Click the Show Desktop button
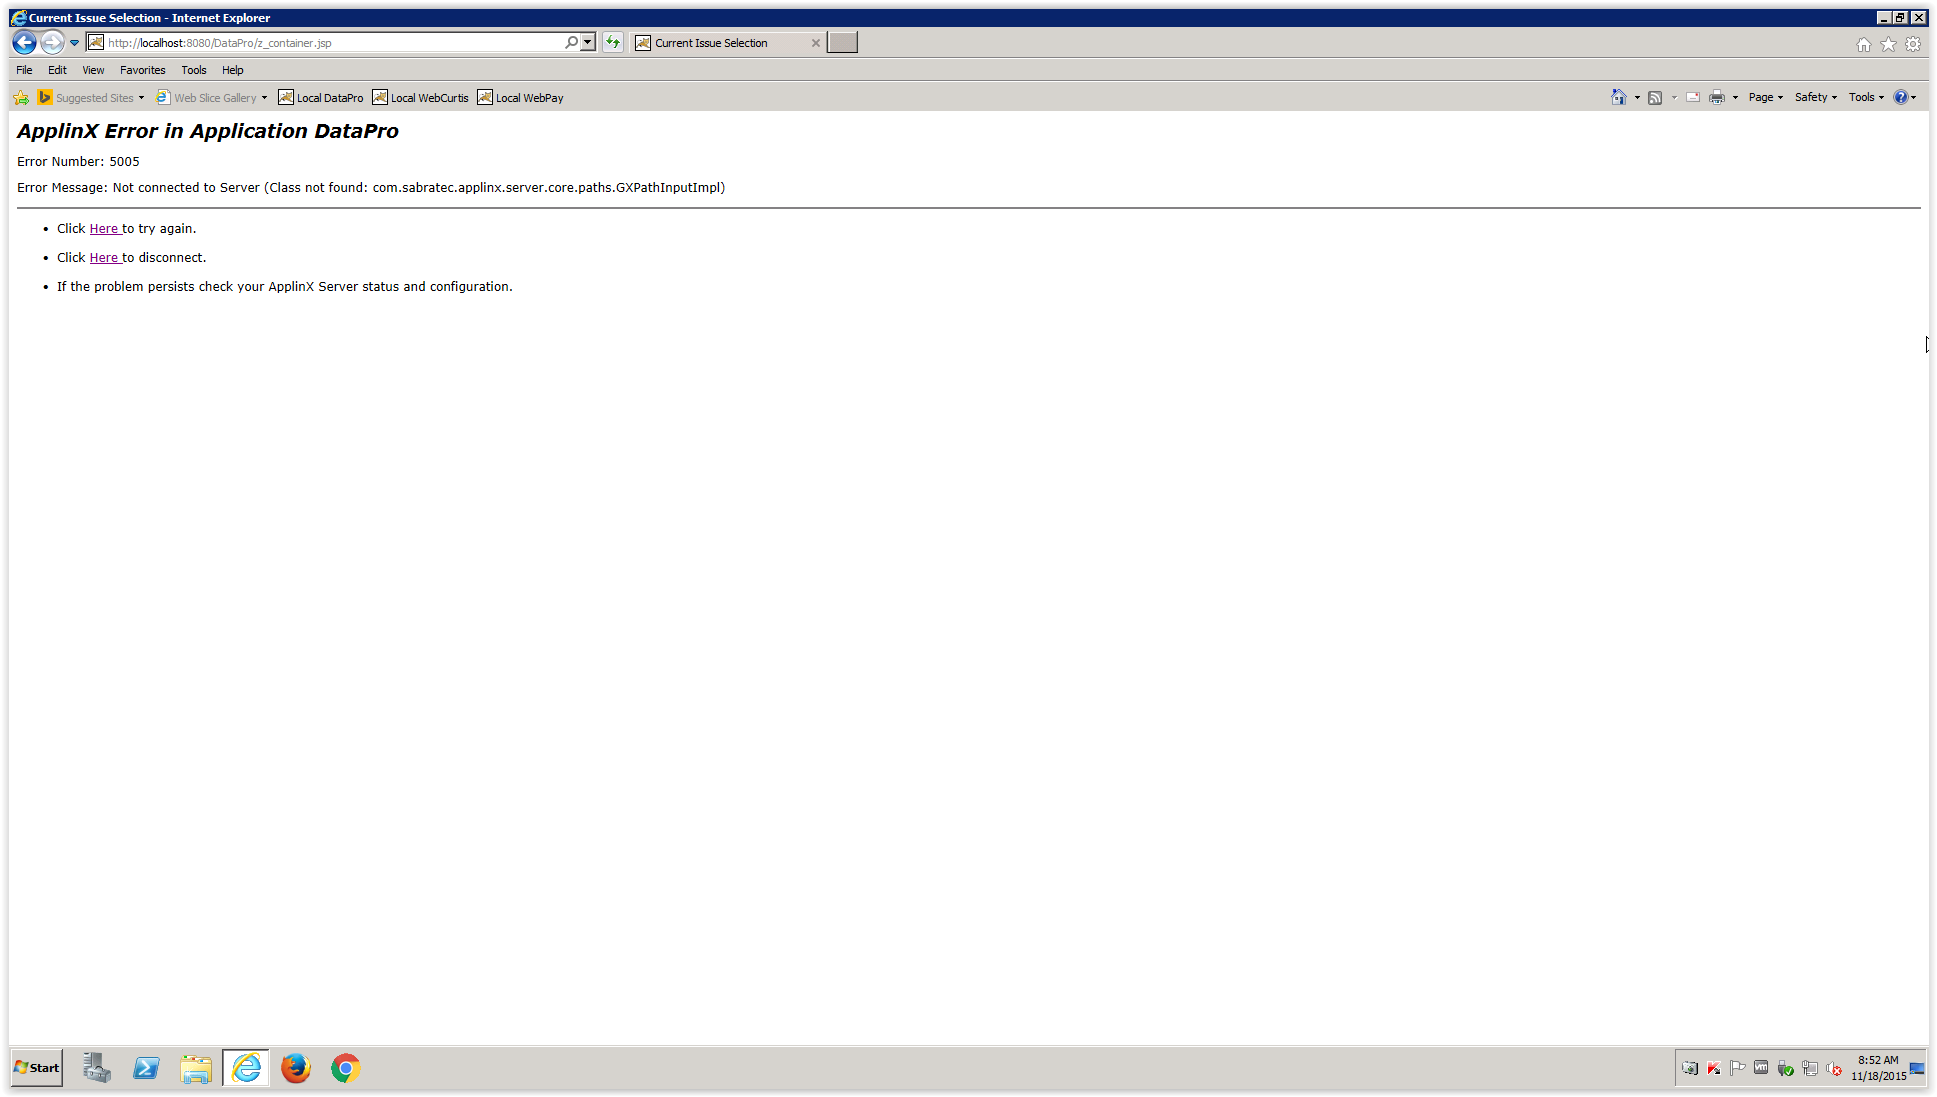This screenshot has height=1097, width=1937. click(x=1918, y=1068)
